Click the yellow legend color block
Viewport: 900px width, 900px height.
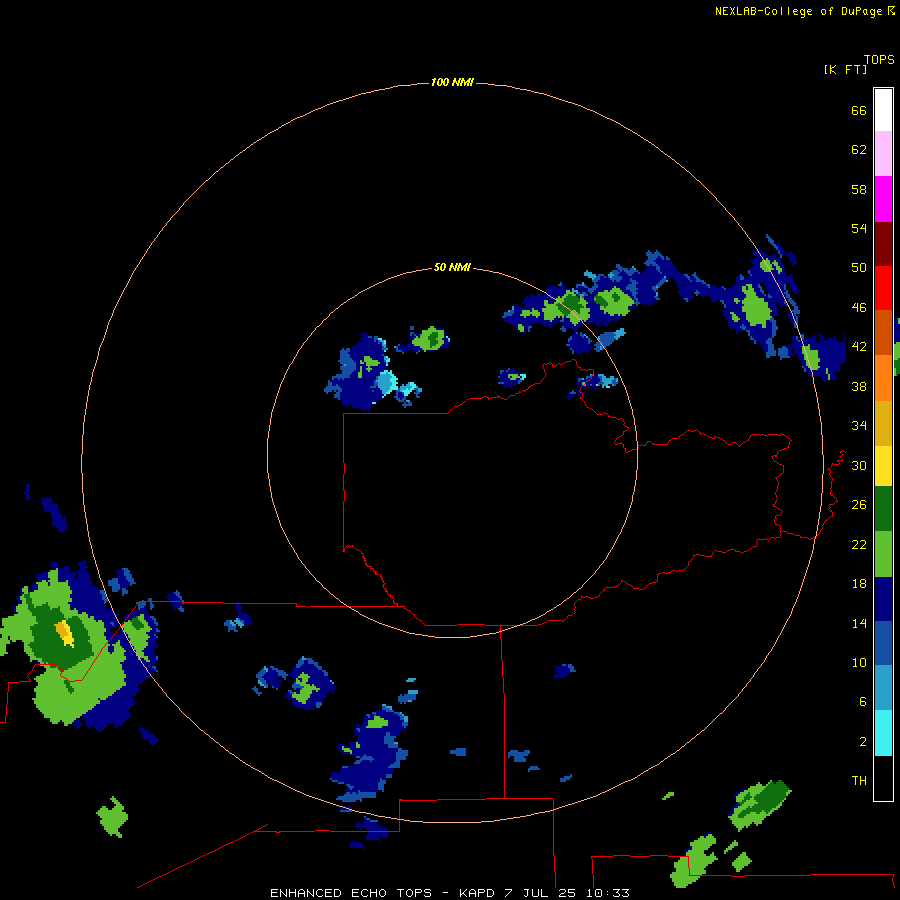(883, 466)
